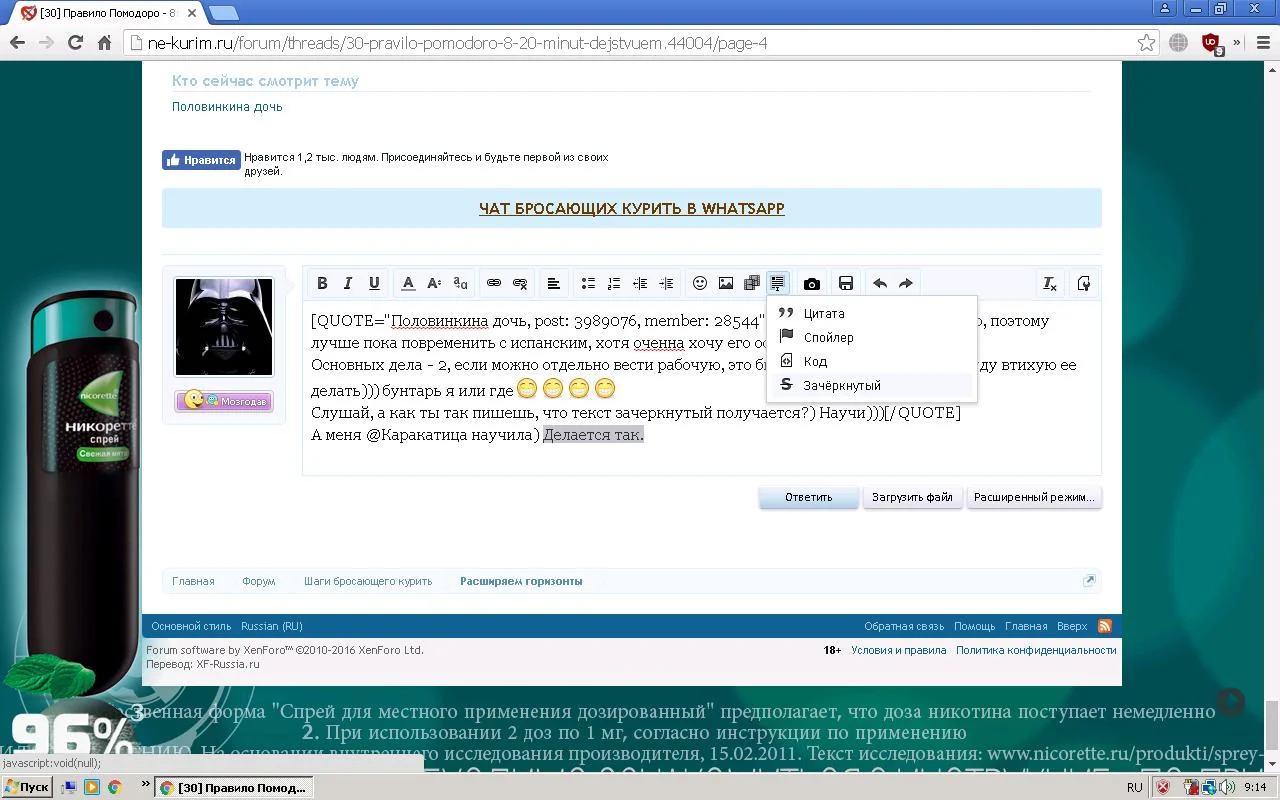Undo the last editing action
Image resolution: width=1280 pixels, height=800 pixels.
pos(879,283)
